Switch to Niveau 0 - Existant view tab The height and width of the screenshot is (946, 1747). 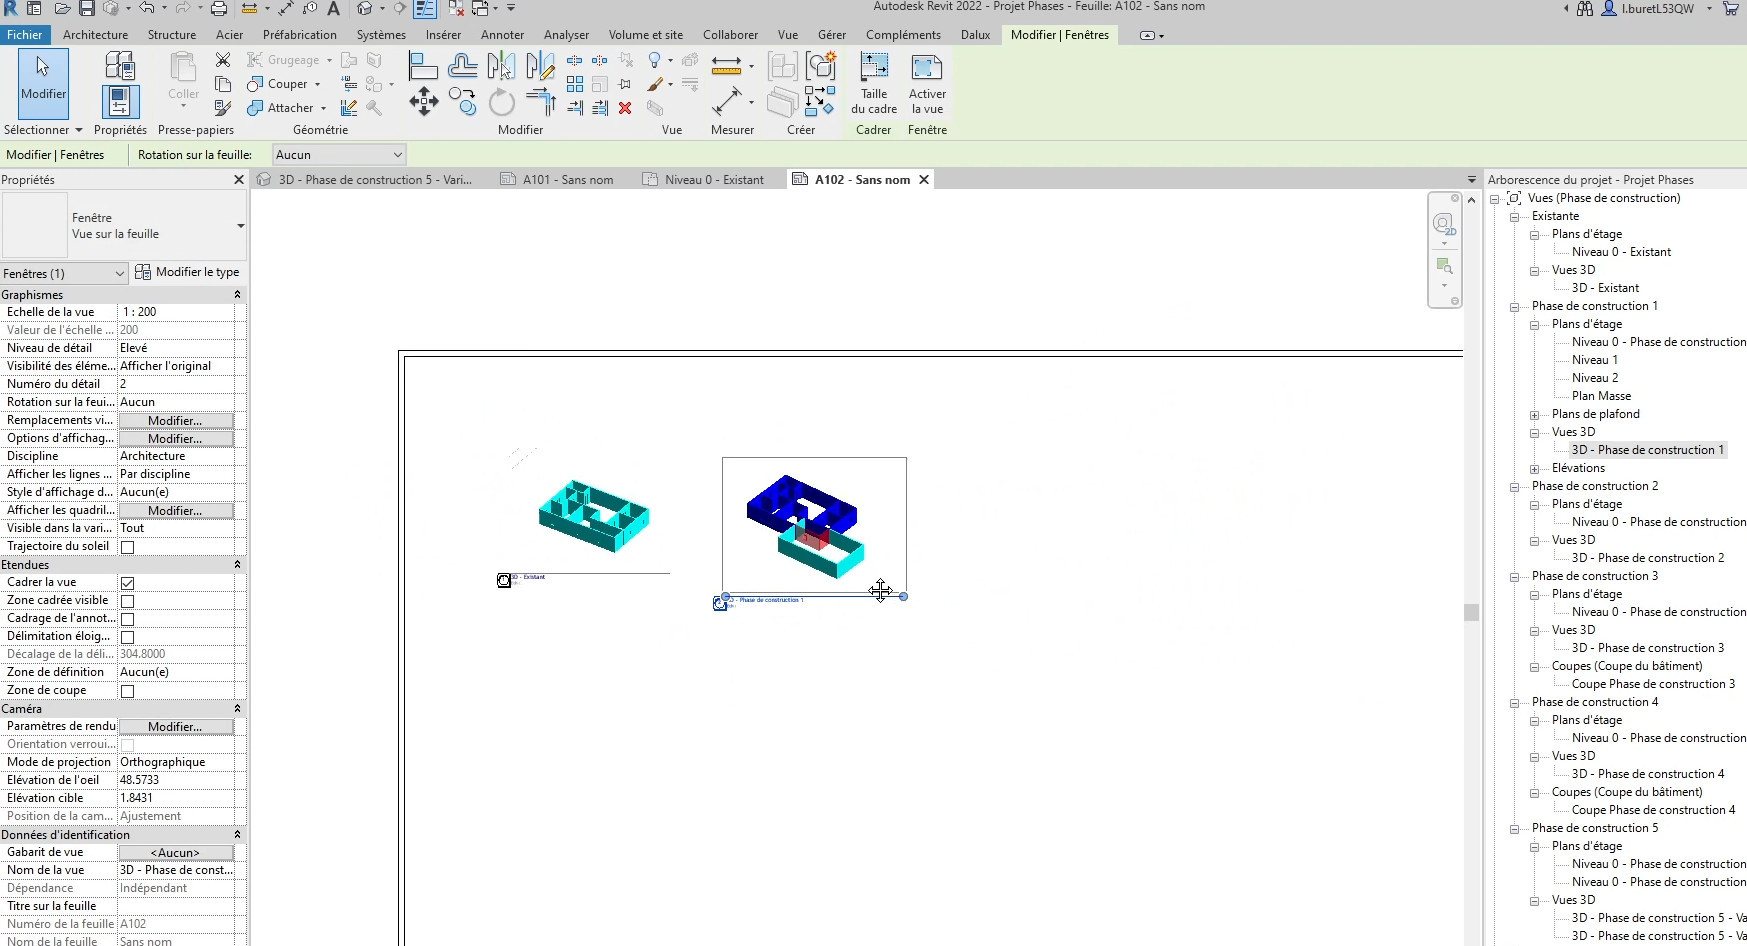(713, 180)
